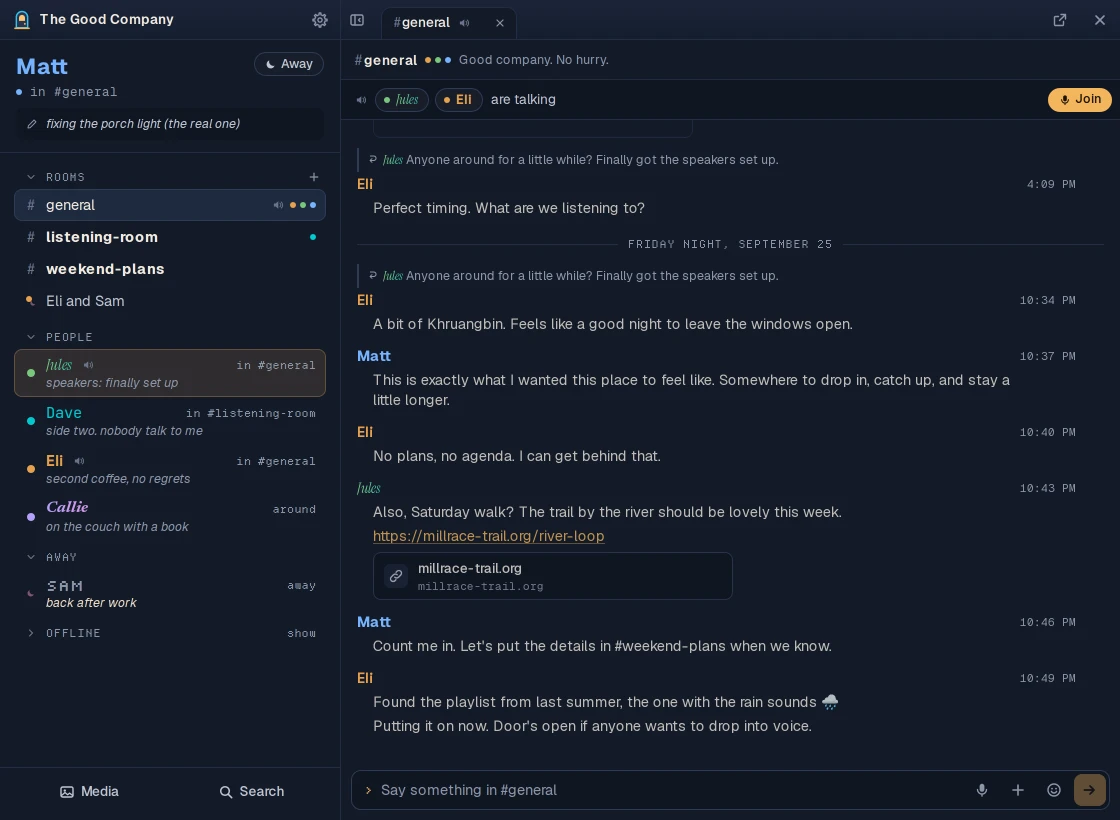Open Eli and Sam conversation
This screenshot has width=1120, height=820.
click(170, 301)
